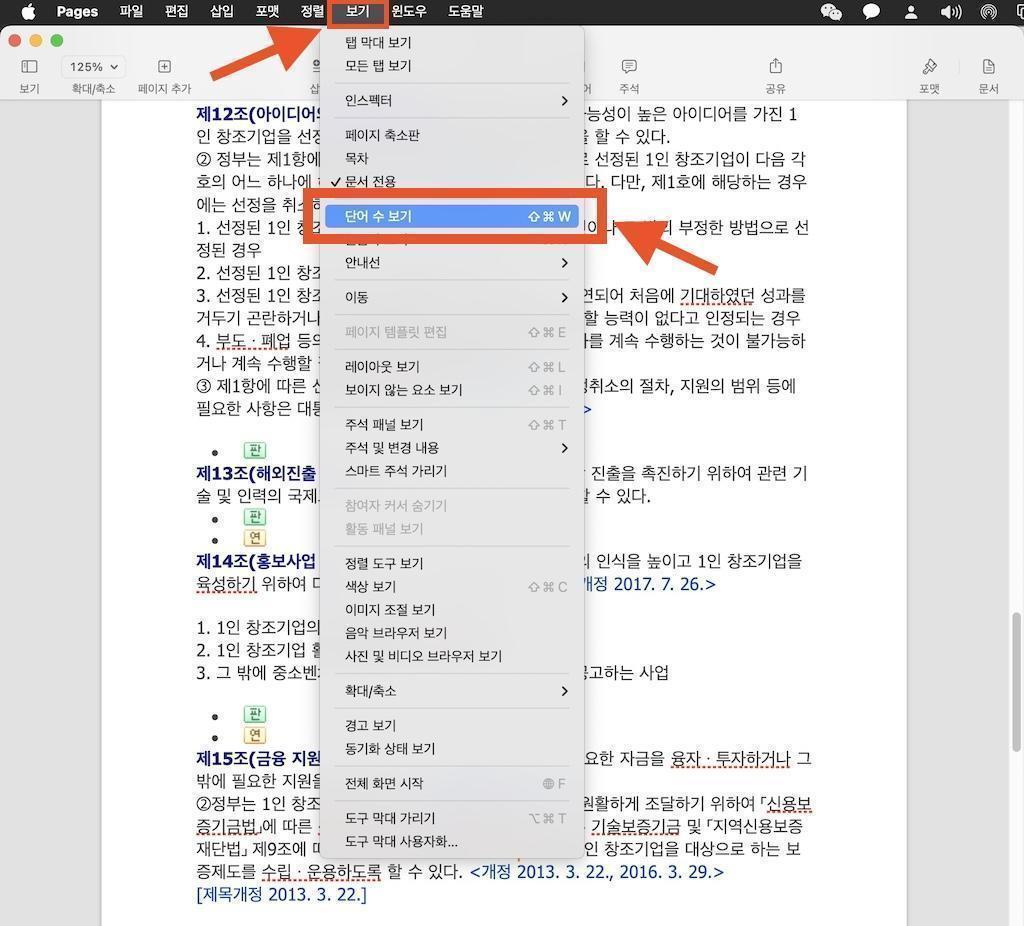The width and height of the screenshot is (1024, 926).
Task: Click the 제15조(금융 지원 heading text
Action: pos(259,758)
